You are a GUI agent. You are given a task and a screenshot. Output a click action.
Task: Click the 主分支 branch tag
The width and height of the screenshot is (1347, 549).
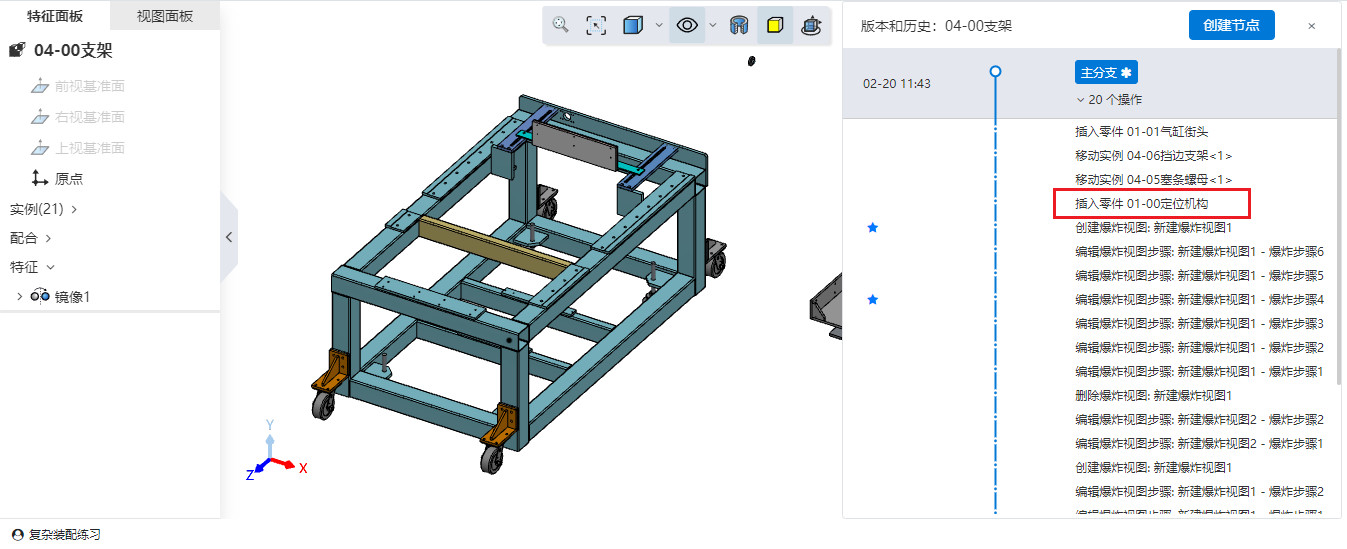(x=1106, y=72)
